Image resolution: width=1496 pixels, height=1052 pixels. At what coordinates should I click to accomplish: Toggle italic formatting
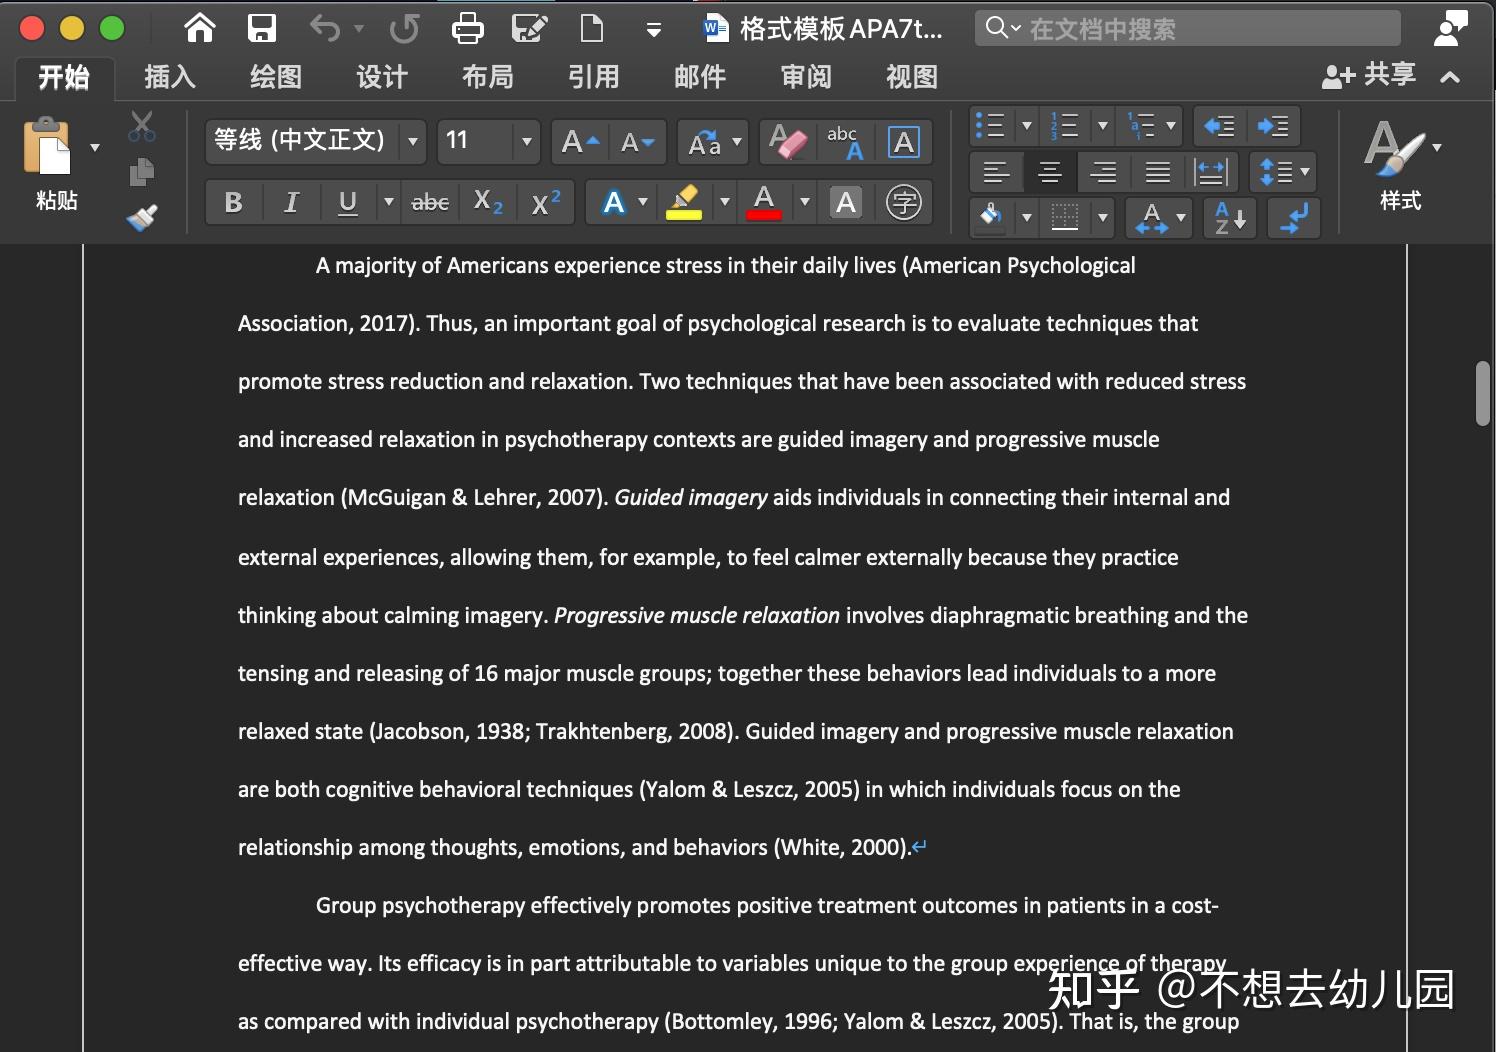point(291,202)
